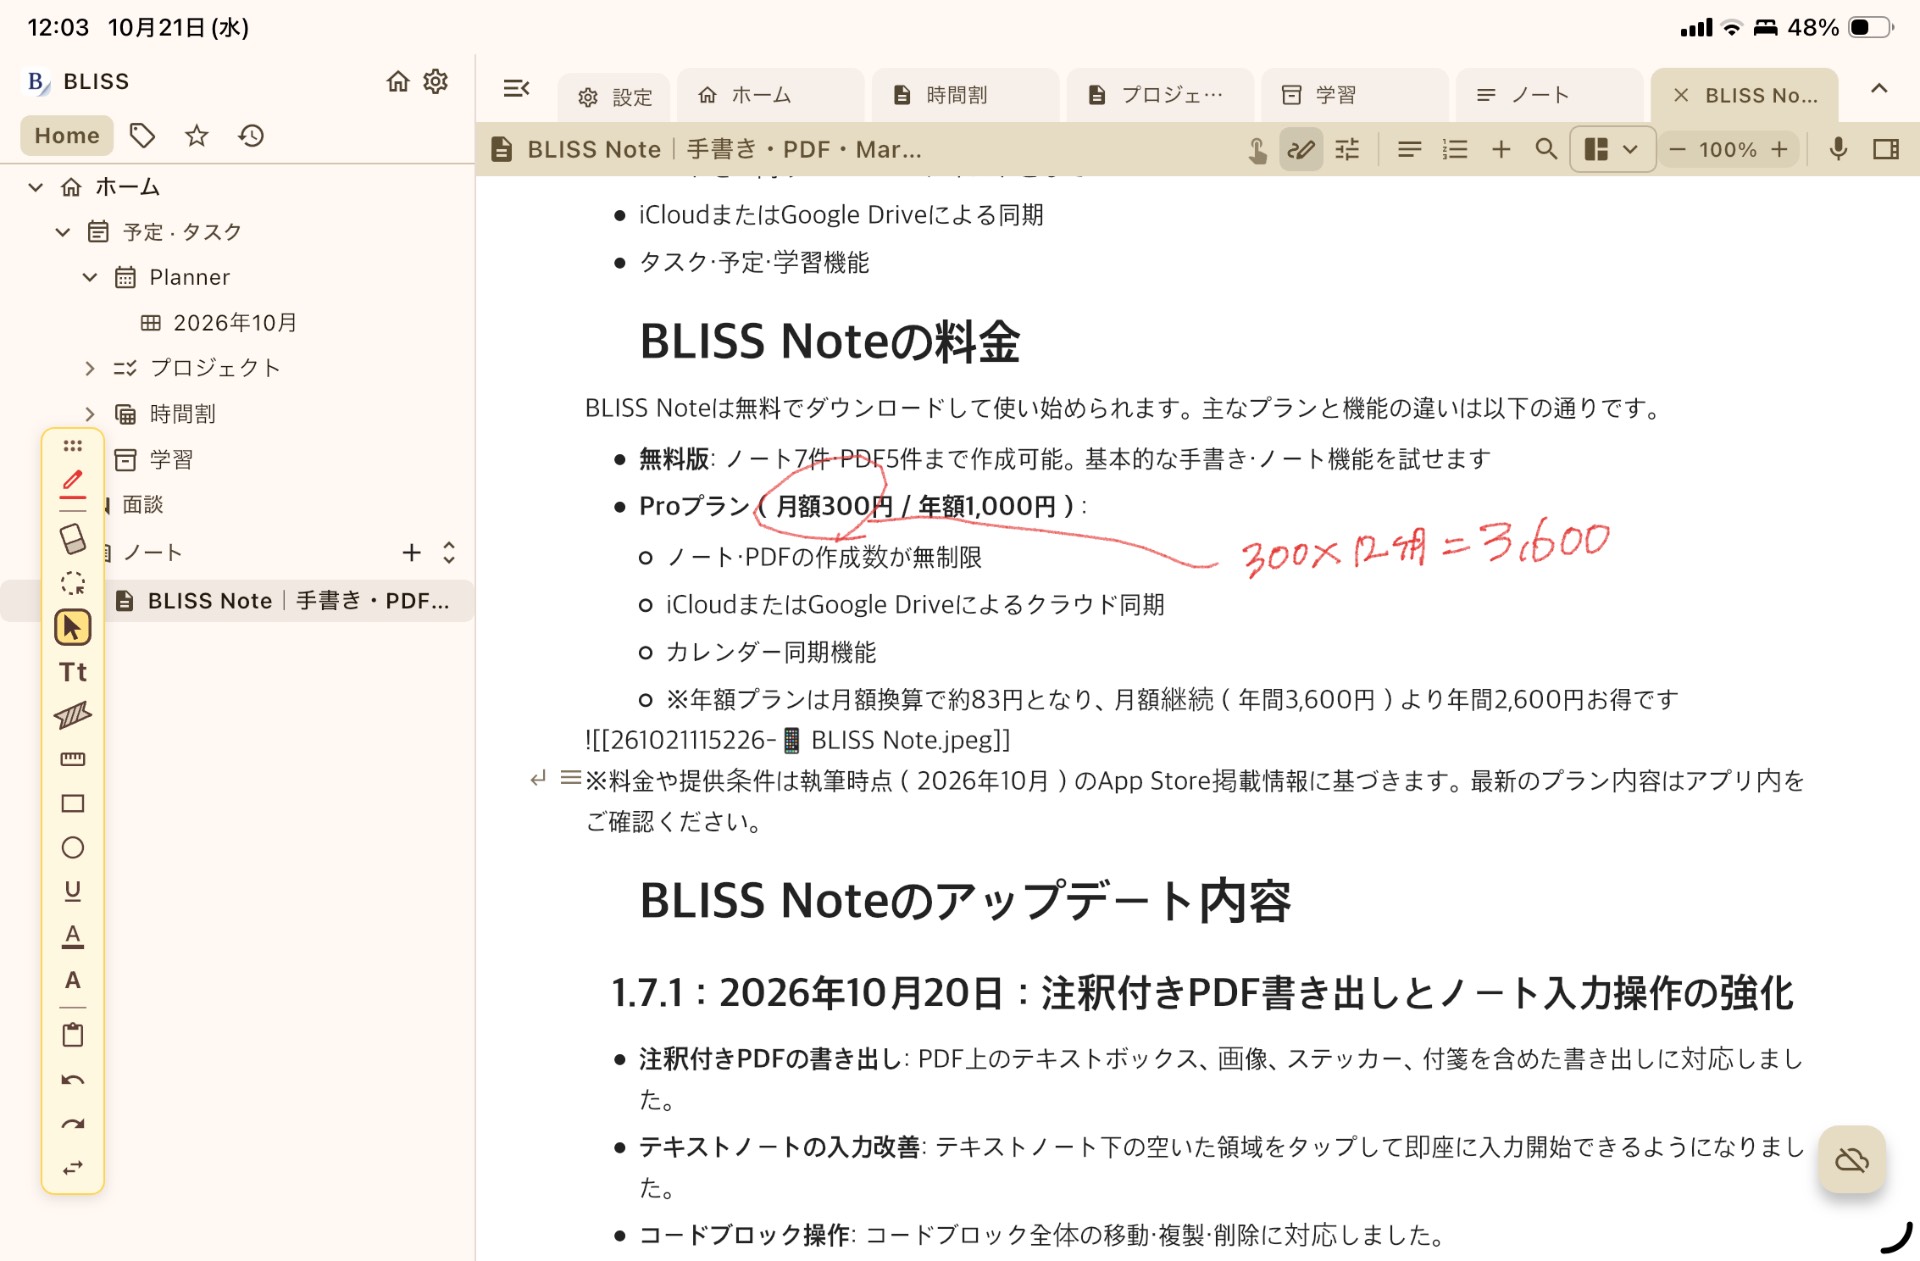The image size is (1920, 1261).
Task: Select the Tt text tool
Action: coord(72,672)
